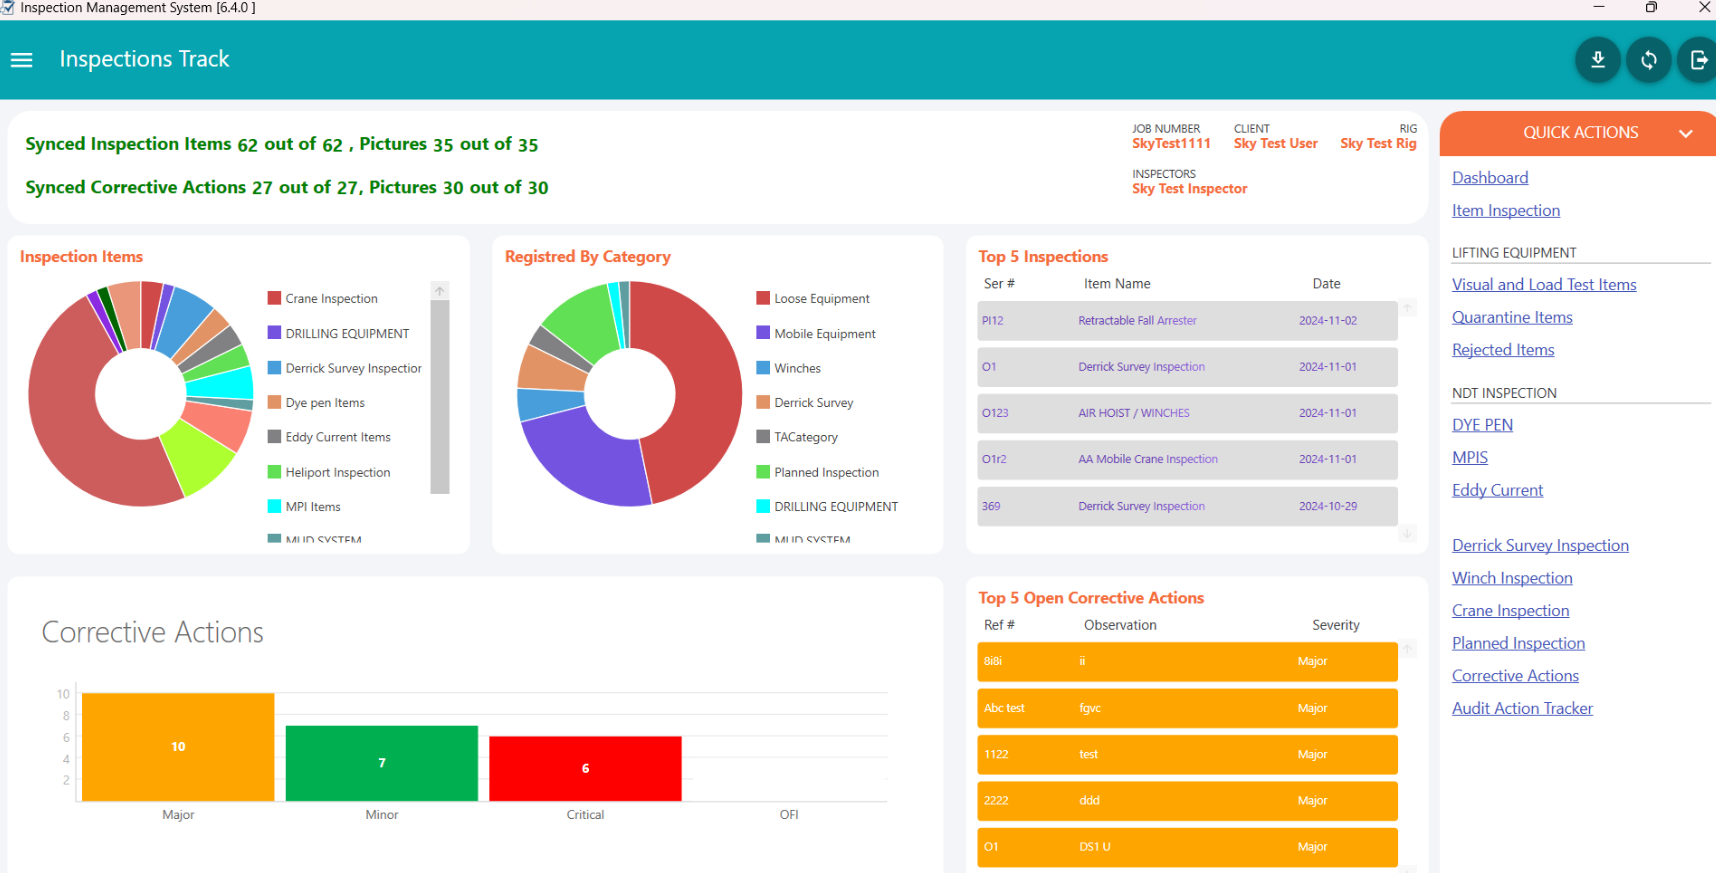The width and height of the screenshot is (1716, 873).
Task: Select the Abc test corrective action row
Action: pos(1187,708)
